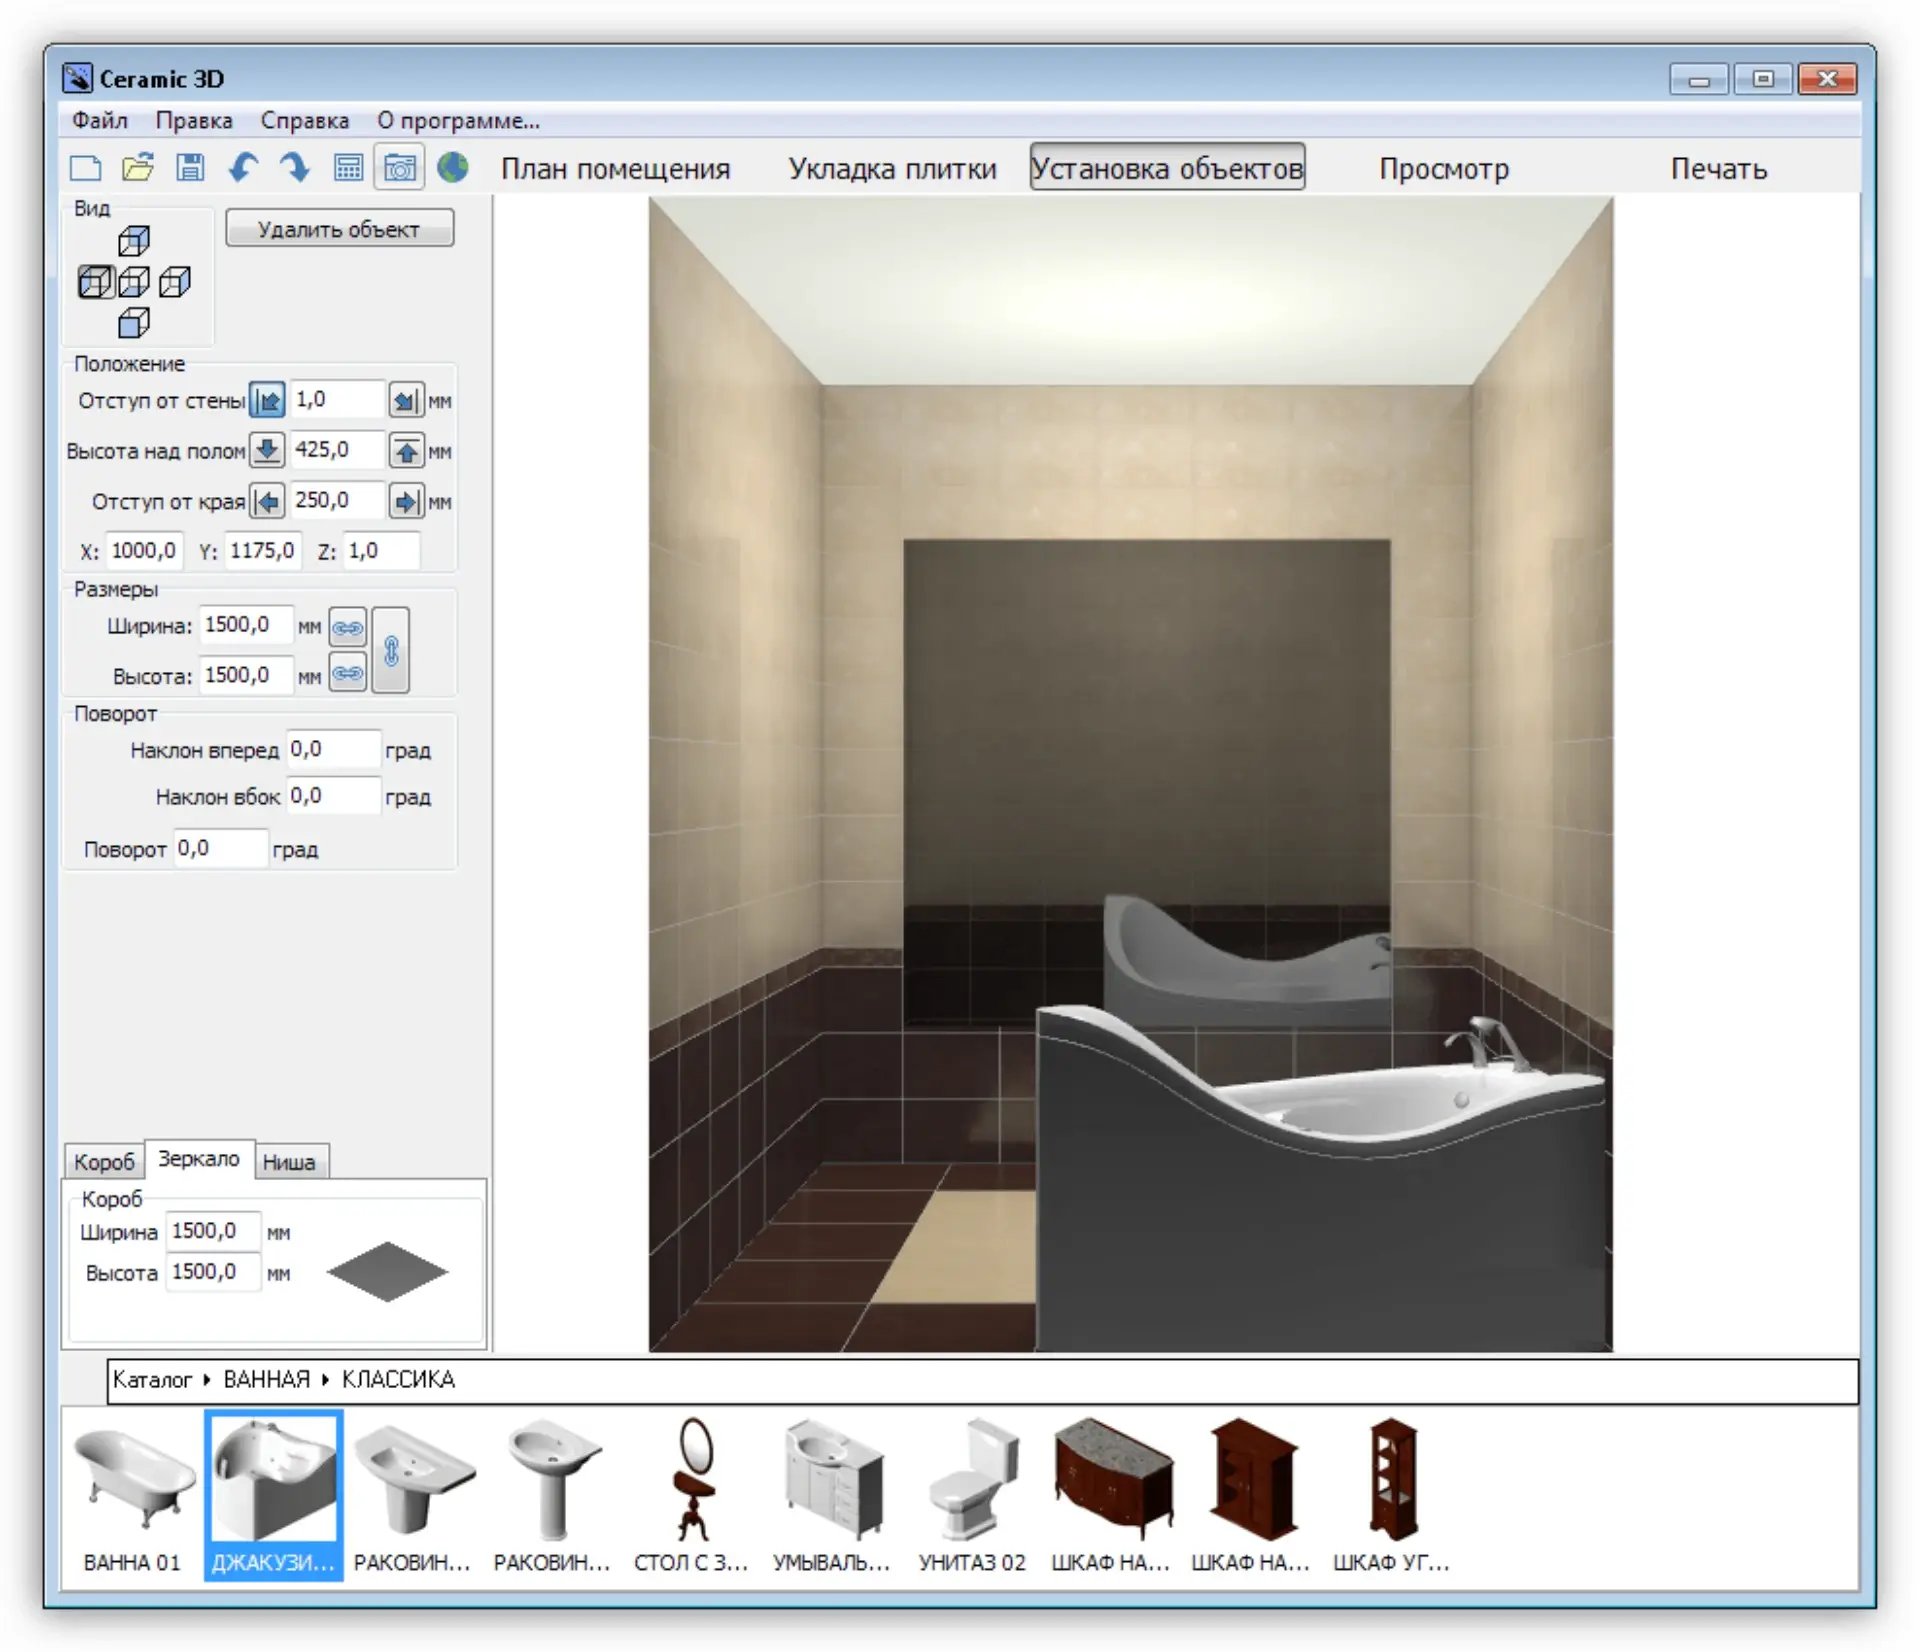The height and width of the screenshot is (1652, 1920).
Task: Open the 'Справка' menu
Action: click(305, 121)
